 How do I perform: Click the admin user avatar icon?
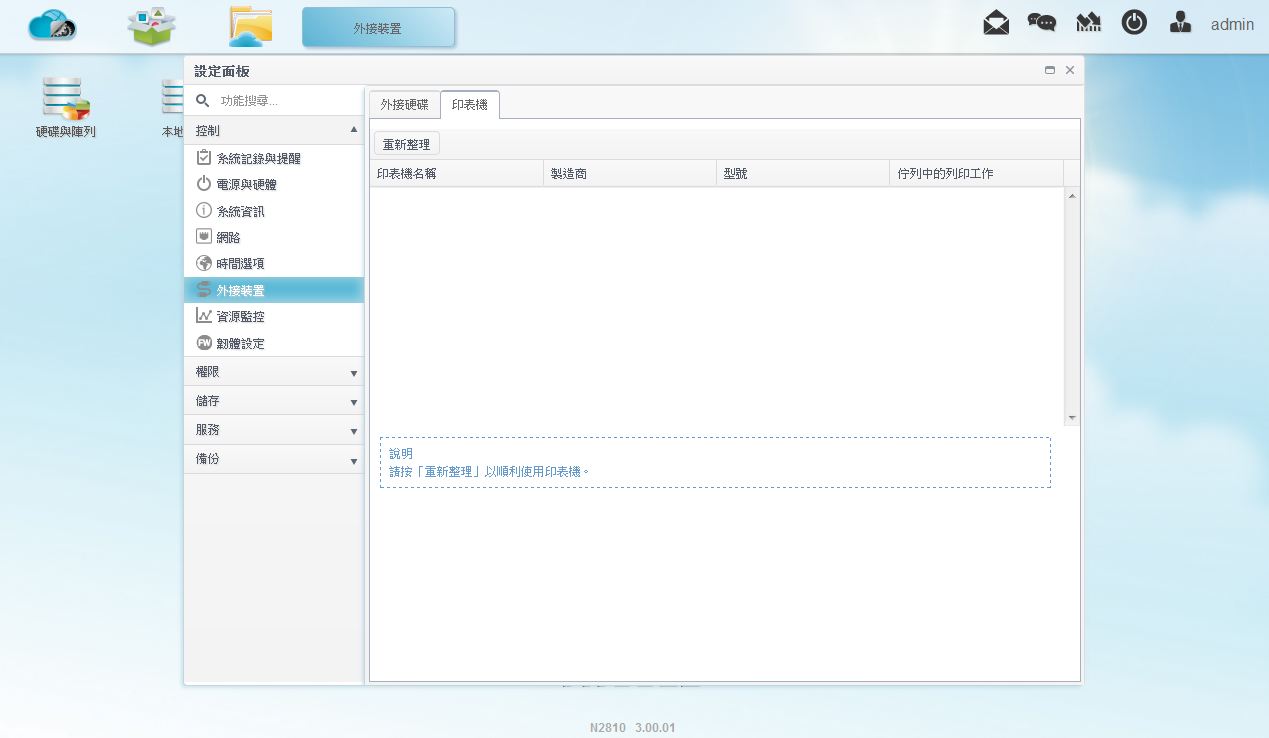(1180, 23)
